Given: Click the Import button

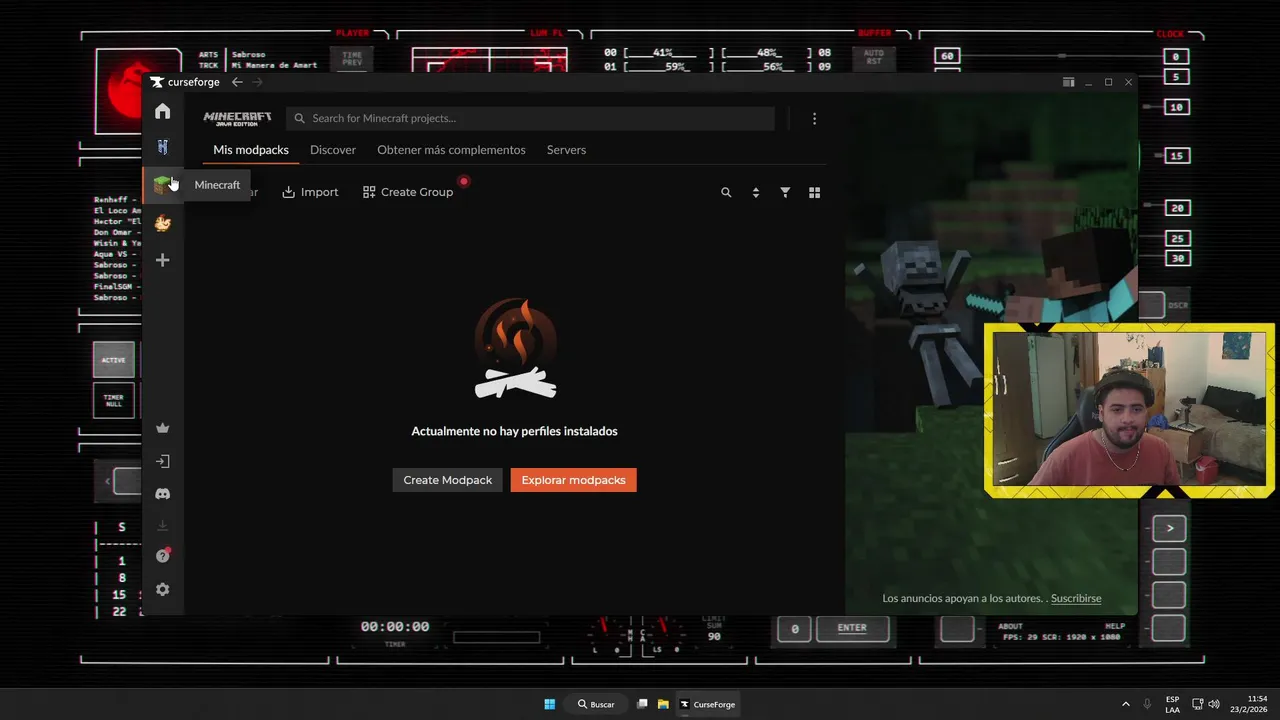Looking at the screenshot, I should tap(310, 192).
